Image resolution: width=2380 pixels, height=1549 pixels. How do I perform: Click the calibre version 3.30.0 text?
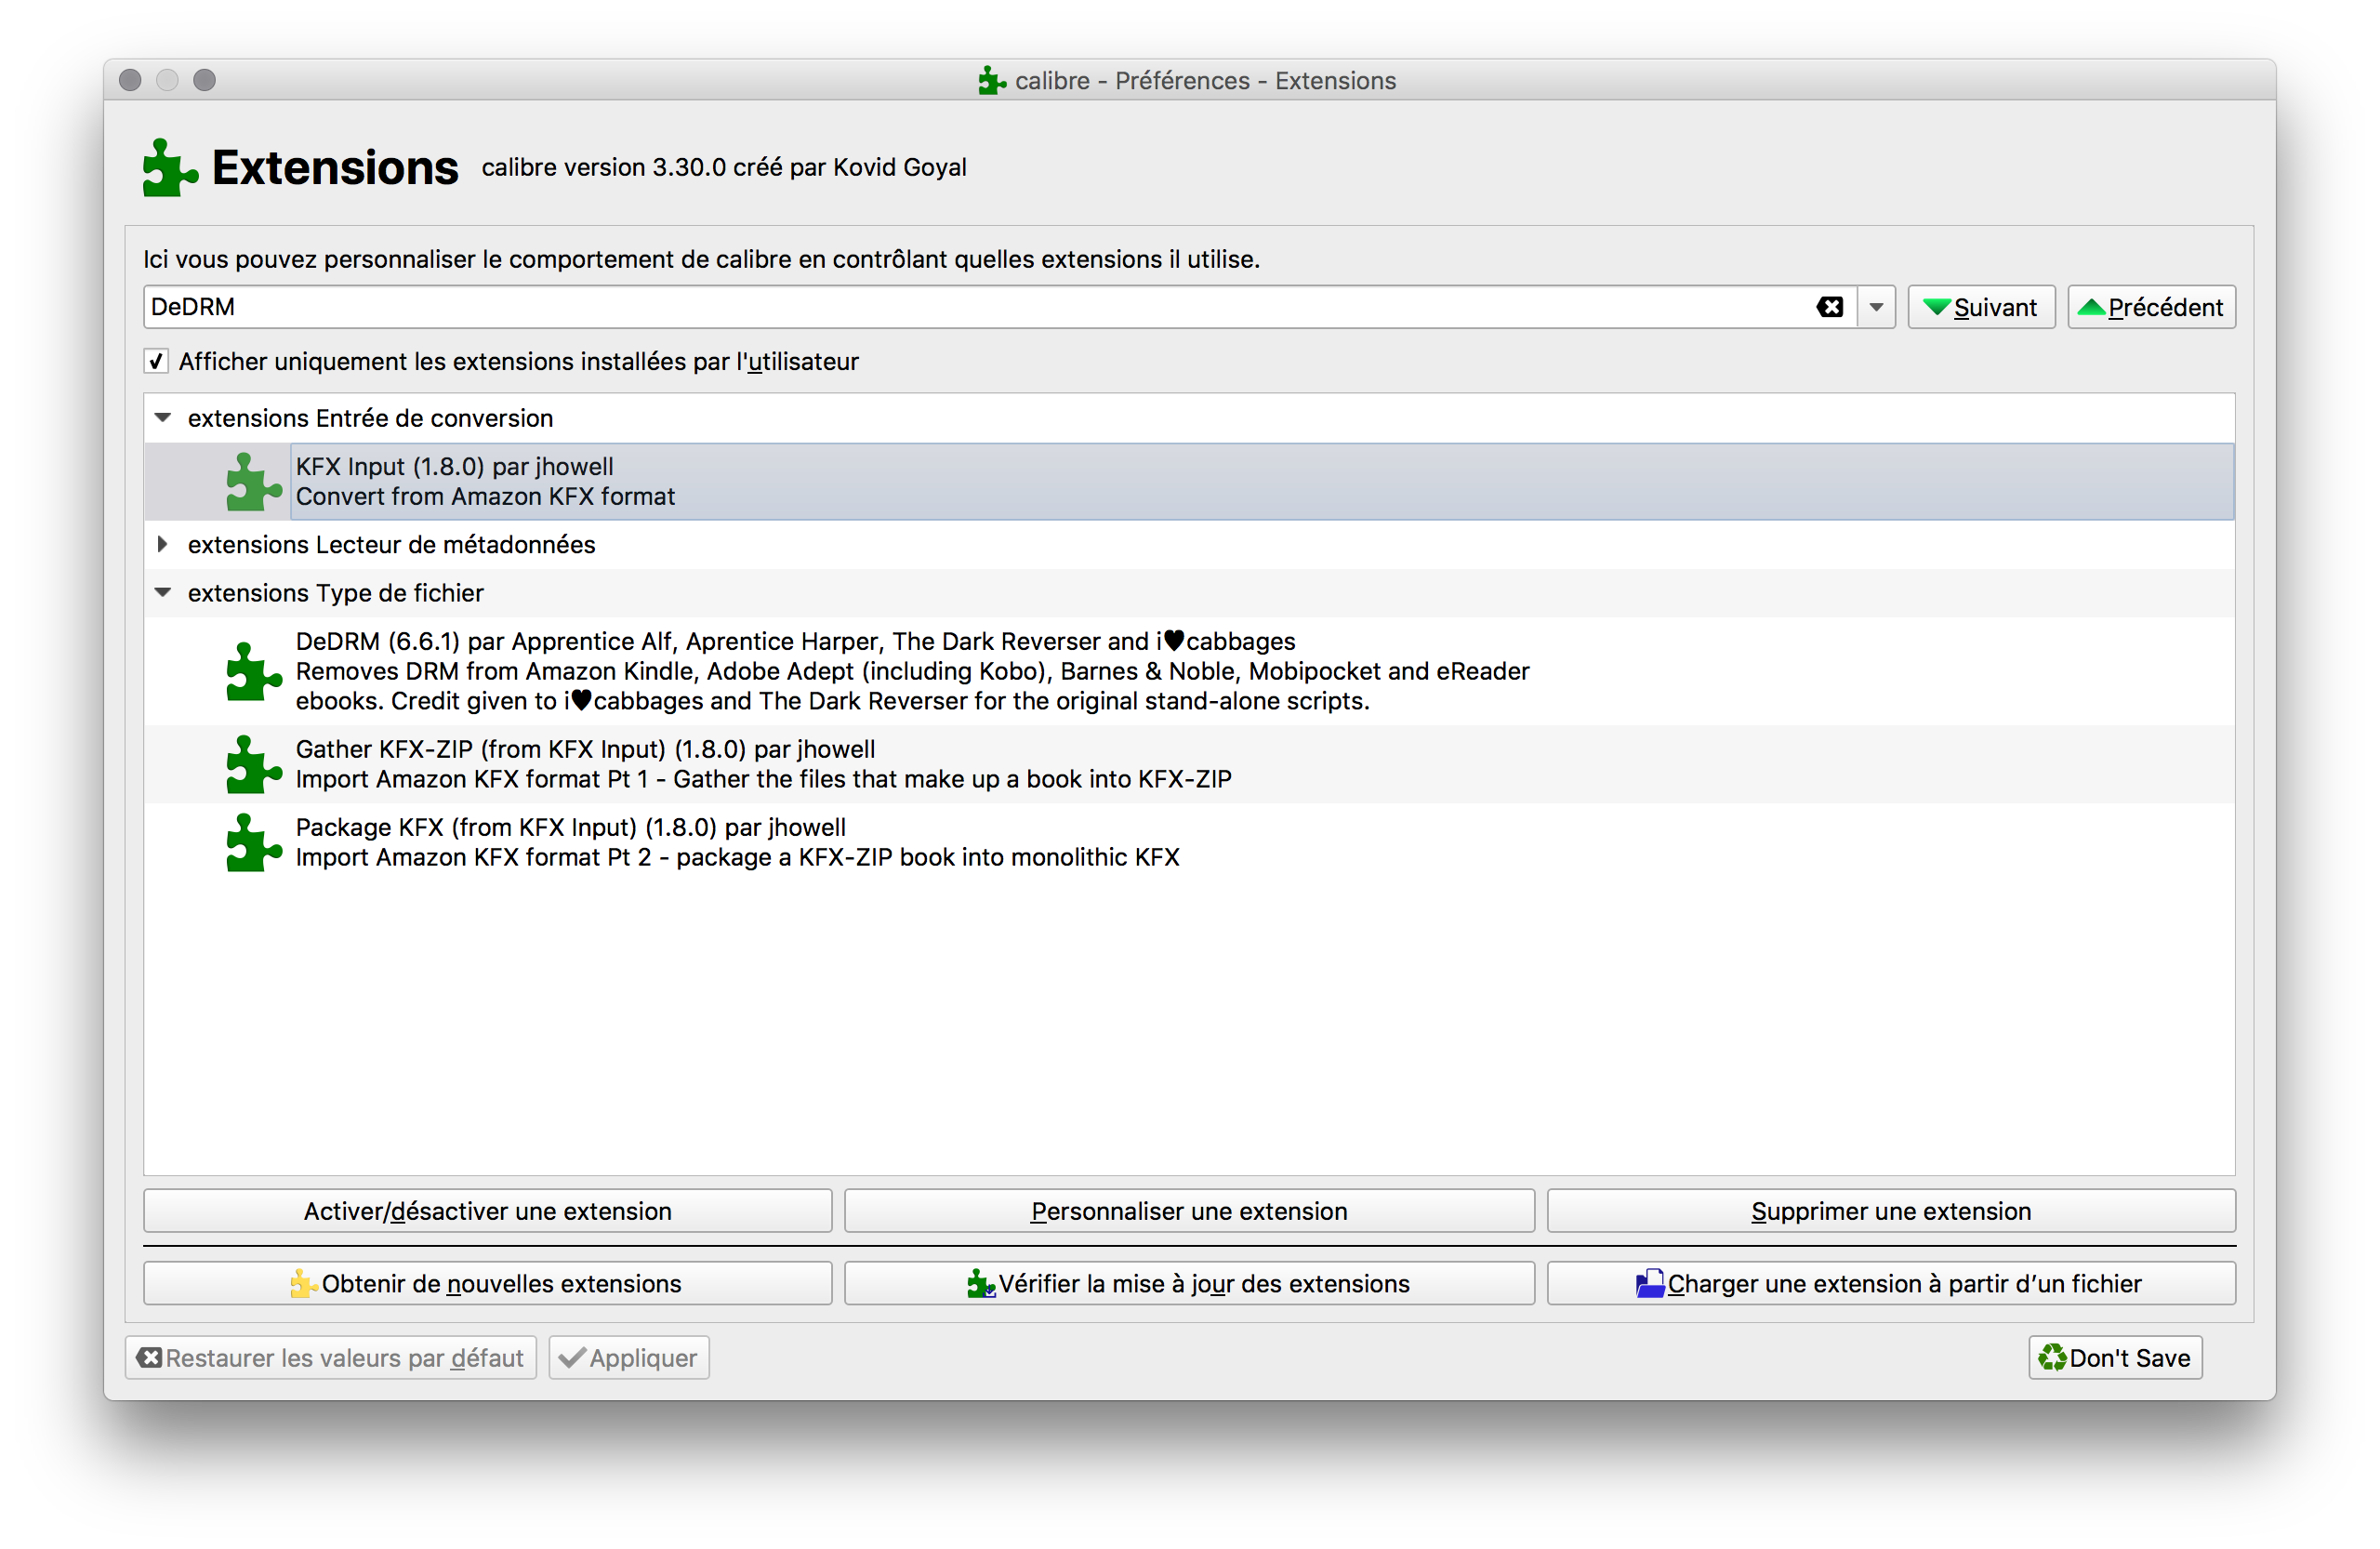pyautogui.click(x=723, y=167)
